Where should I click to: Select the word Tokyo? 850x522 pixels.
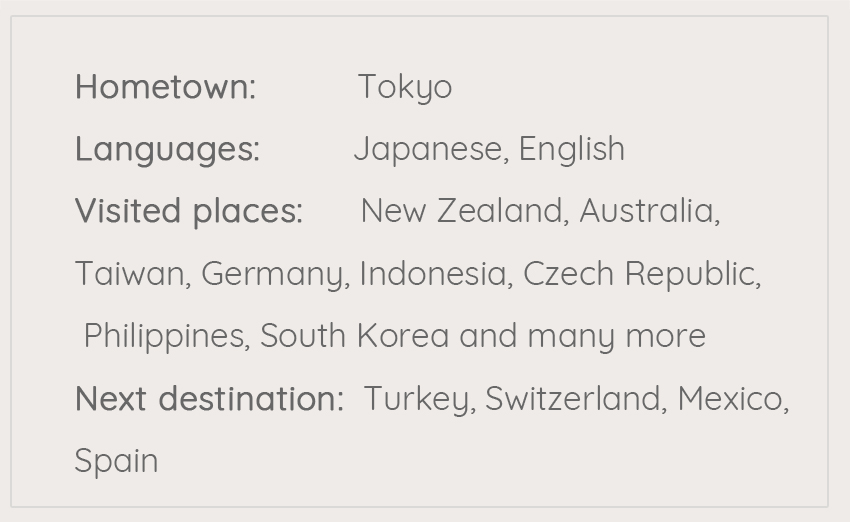point(404,87)
